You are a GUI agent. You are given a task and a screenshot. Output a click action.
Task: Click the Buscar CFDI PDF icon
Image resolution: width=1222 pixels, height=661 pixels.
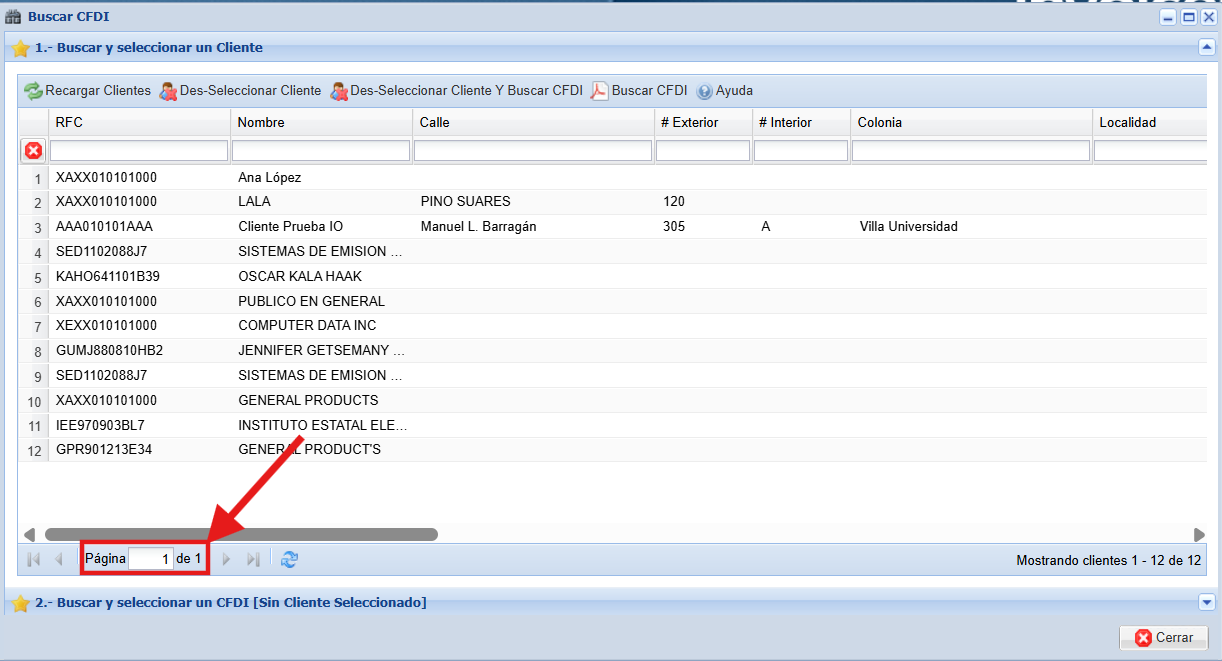(x=599, y=91)
